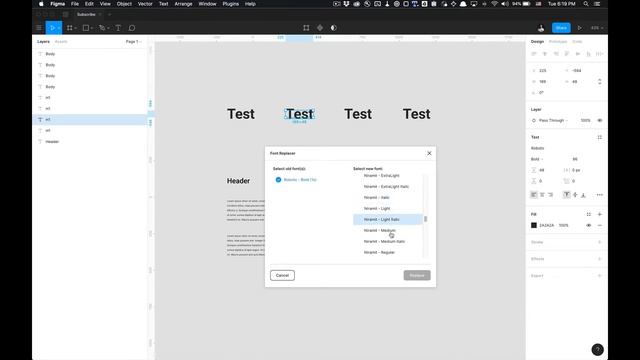Open the File menu
The image size is (640, 360).
[x=75, y=4]
